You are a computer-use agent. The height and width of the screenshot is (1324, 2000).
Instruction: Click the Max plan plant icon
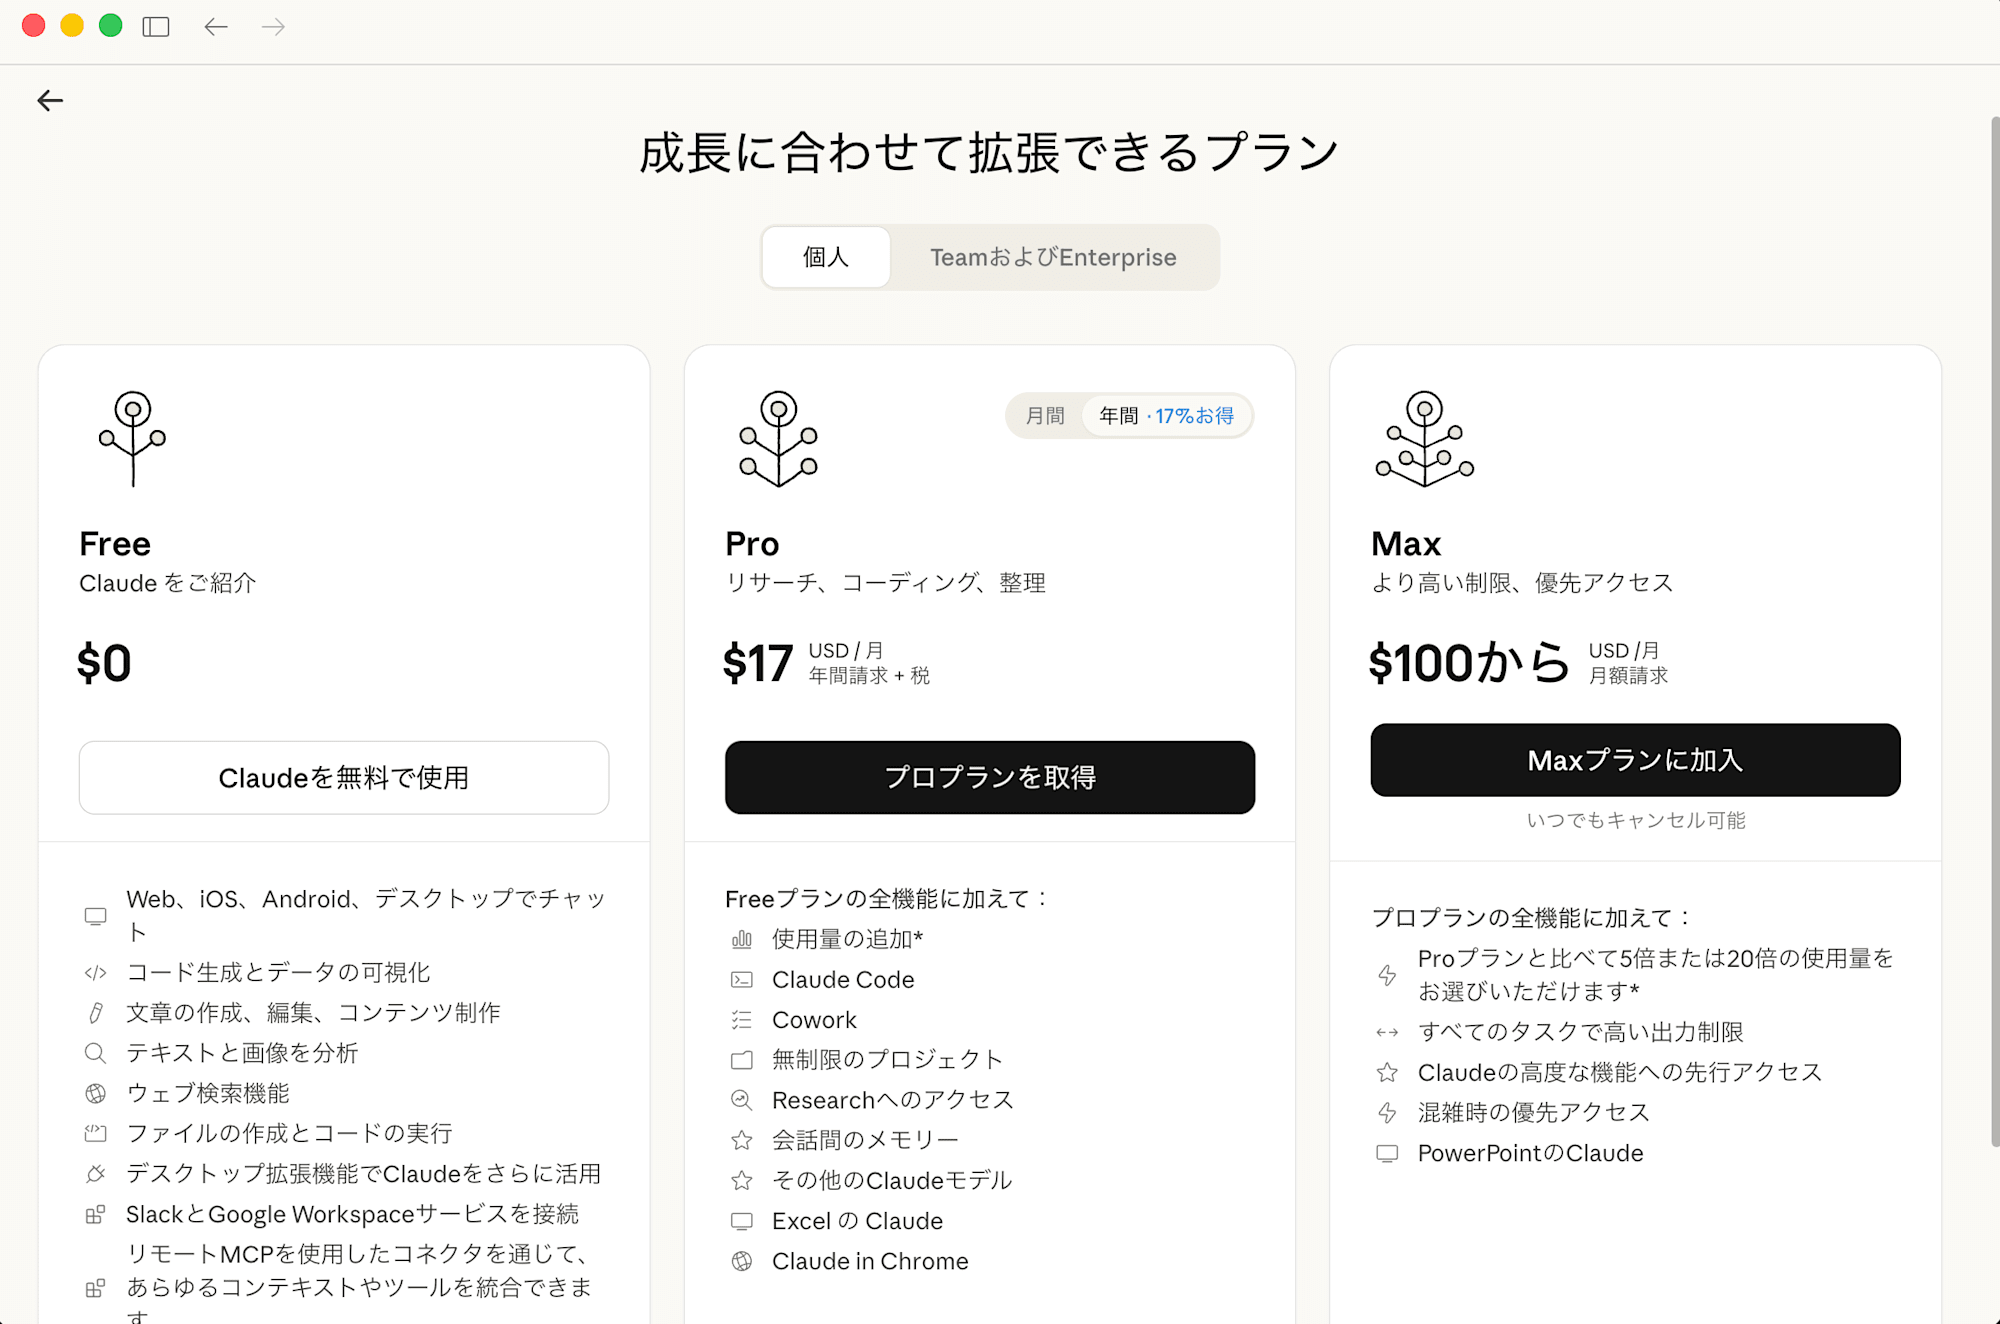(1424, 438)
